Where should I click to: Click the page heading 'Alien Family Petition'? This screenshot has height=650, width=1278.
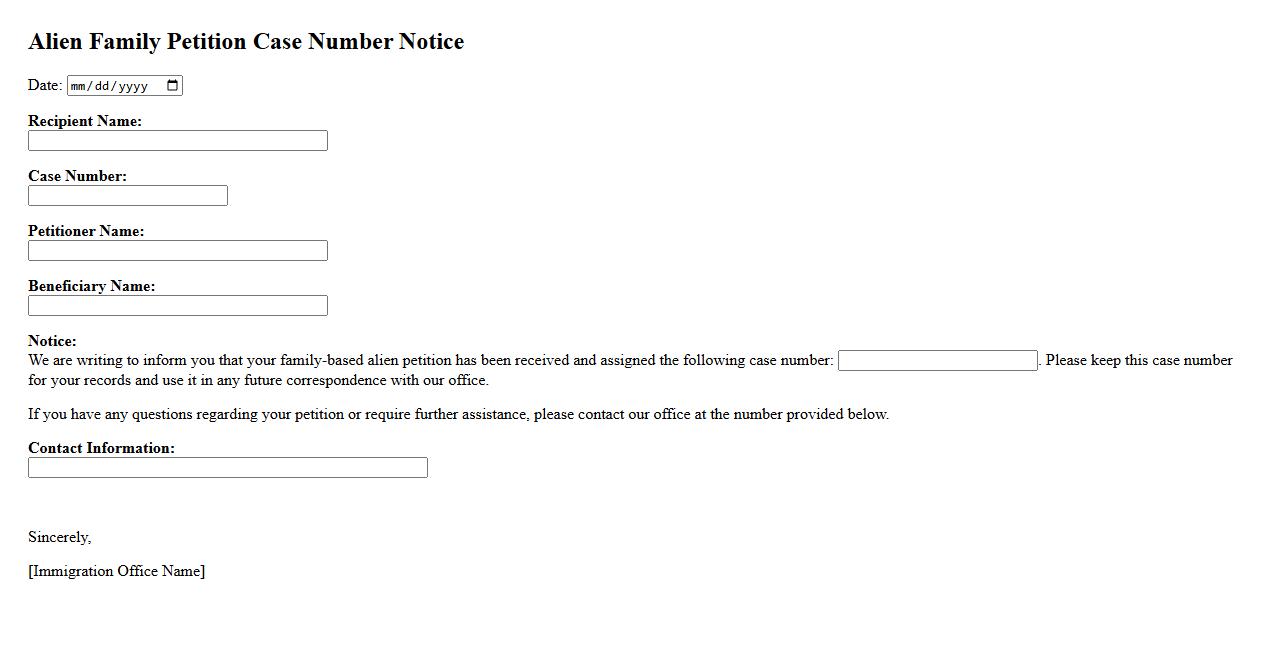pyautogui.click(x=246, y=42)
